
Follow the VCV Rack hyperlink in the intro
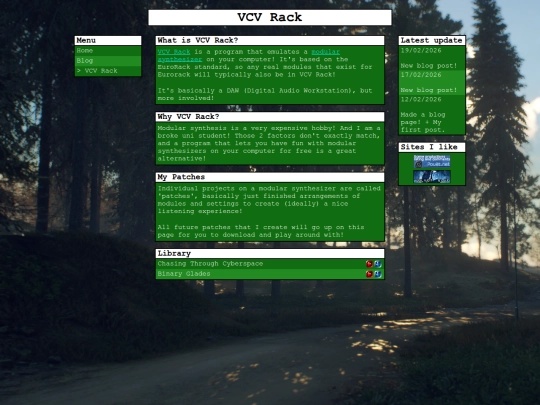[x=174, y=52]
